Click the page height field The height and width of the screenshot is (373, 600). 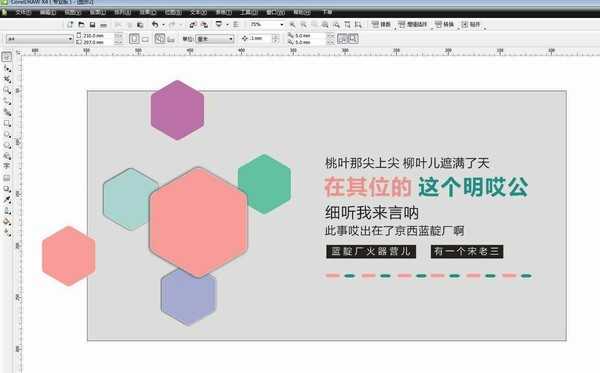pos(98,42)
